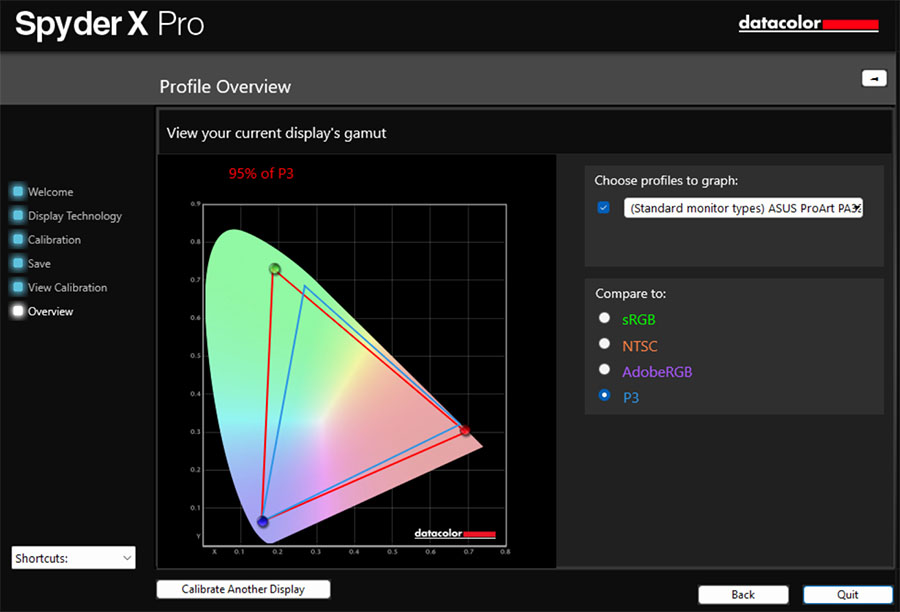Screen dimensions: 900x612
Task: Uncheck the ASUS ProArt profile checkbox
Action: pos(603,207)
